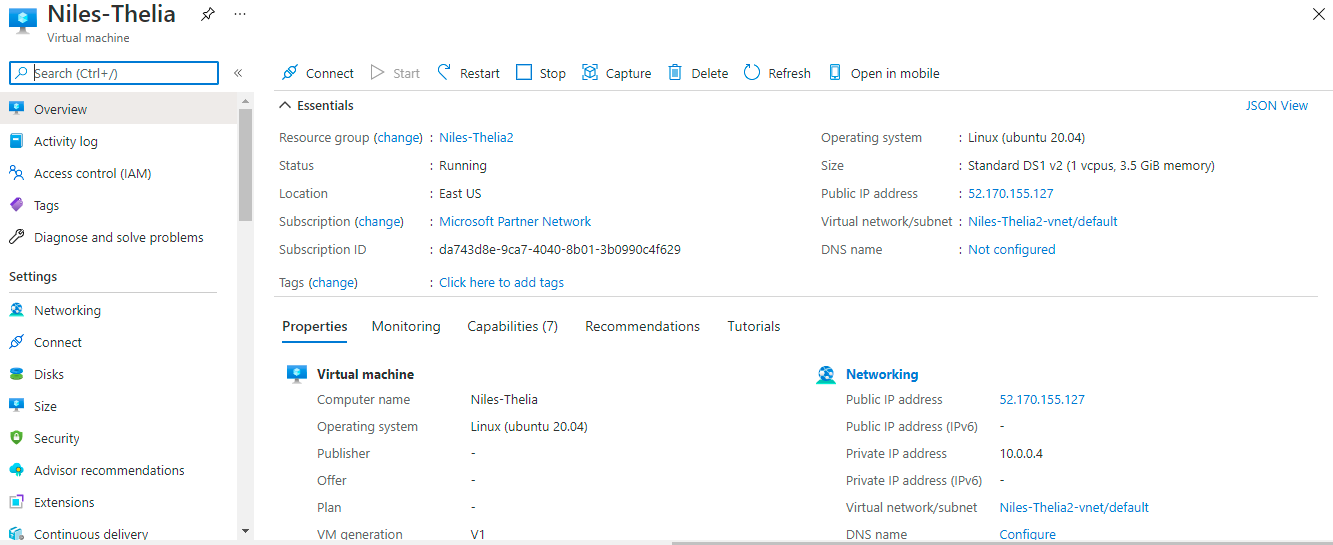1333x545 pixels.
Task: Collapse the Essentials section
Action: coord(285,105)
